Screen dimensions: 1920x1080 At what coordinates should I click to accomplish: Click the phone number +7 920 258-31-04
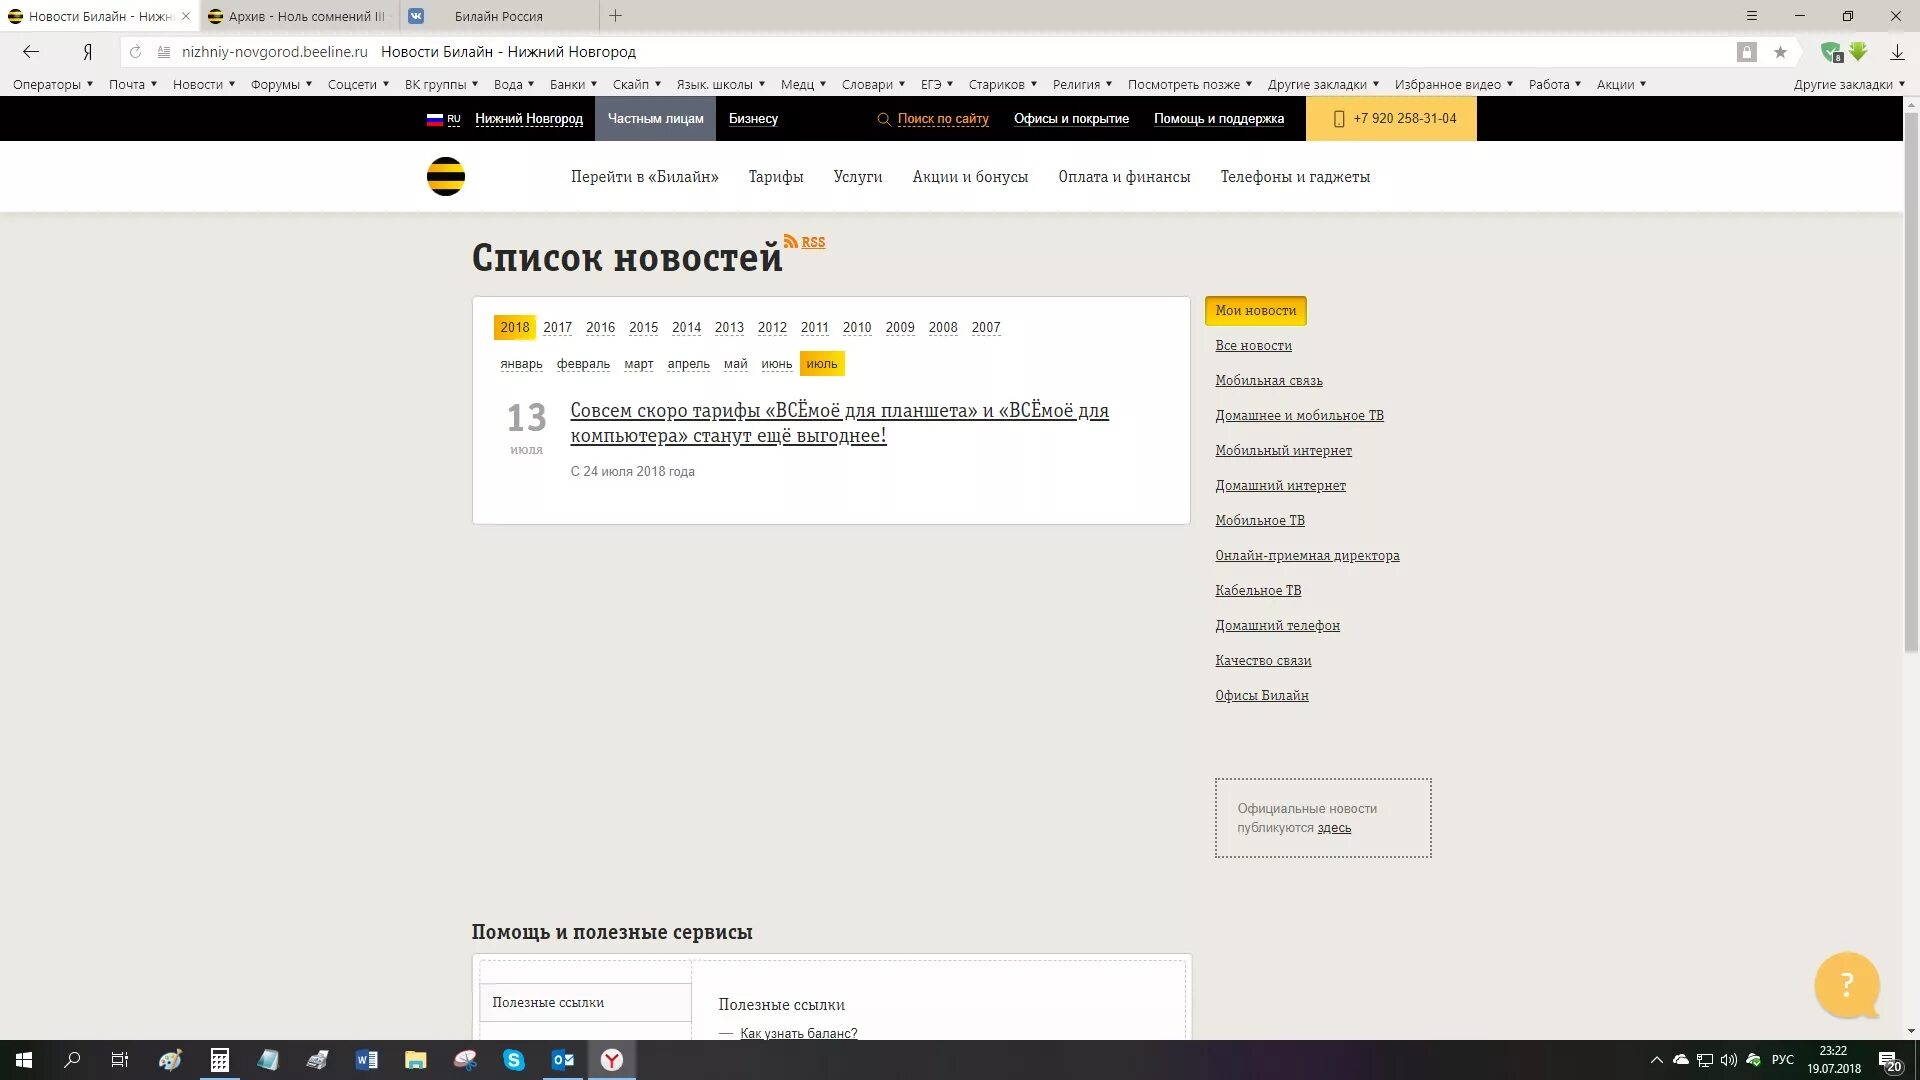pyautogui.click(x=1391, y=119)
